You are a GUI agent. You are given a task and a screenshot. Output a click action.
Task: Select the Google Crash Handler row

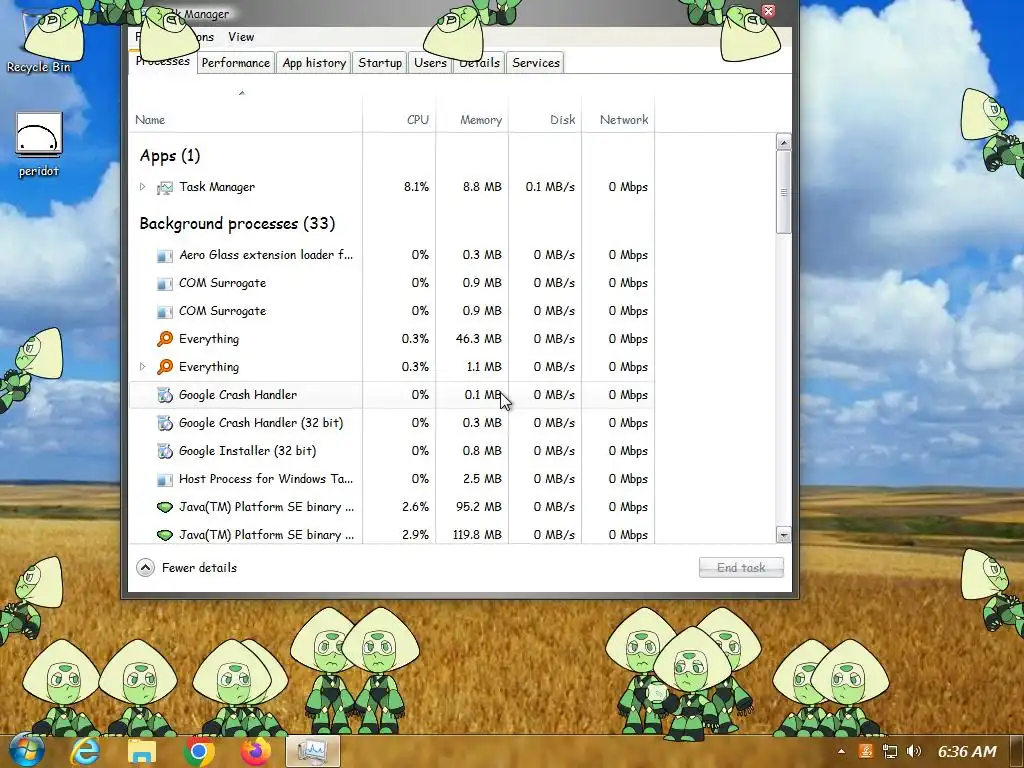pyautogui.click(x=392, y=394)
